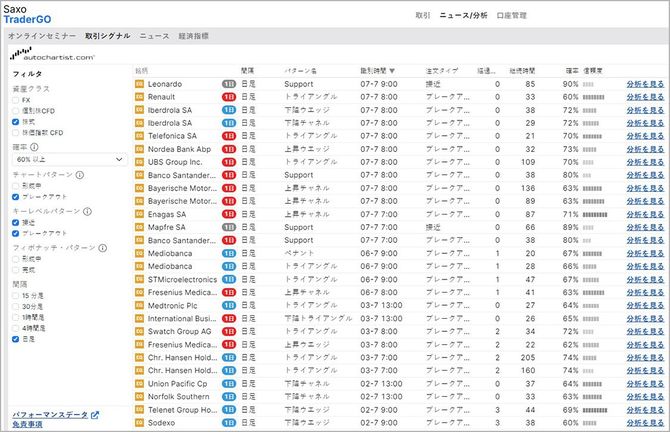
Task: Open 分析を見る for Enagas SA
Action: (x=645, y=214)
